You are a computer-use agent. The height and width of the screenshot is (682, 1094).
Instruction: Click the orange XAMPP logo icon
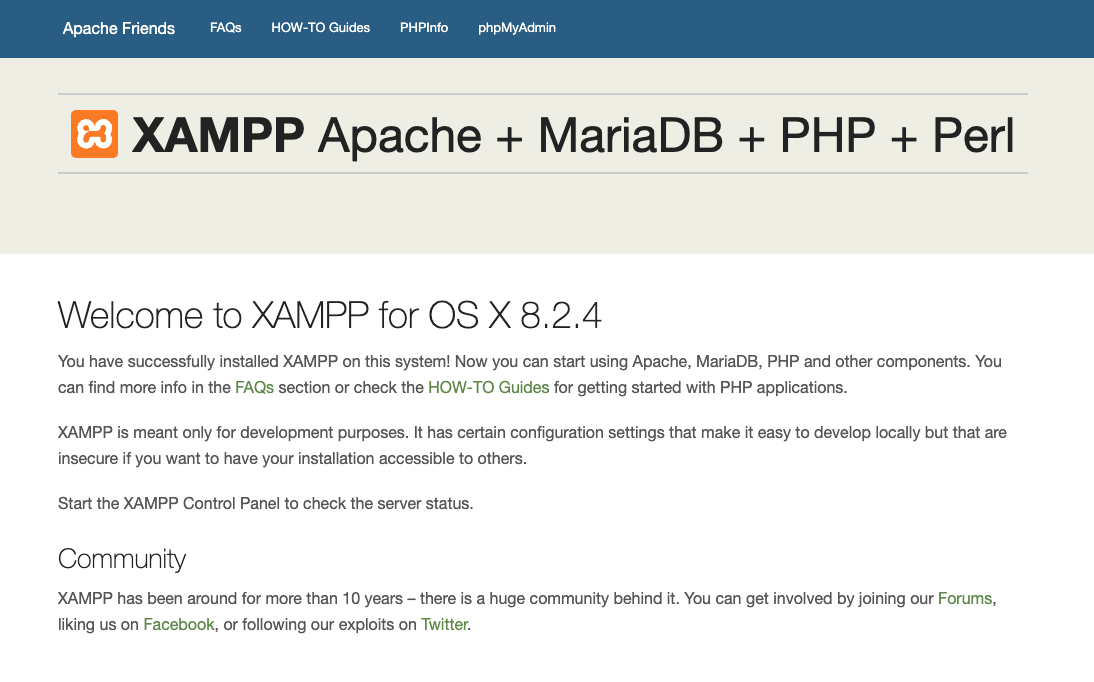coord(95,134)
